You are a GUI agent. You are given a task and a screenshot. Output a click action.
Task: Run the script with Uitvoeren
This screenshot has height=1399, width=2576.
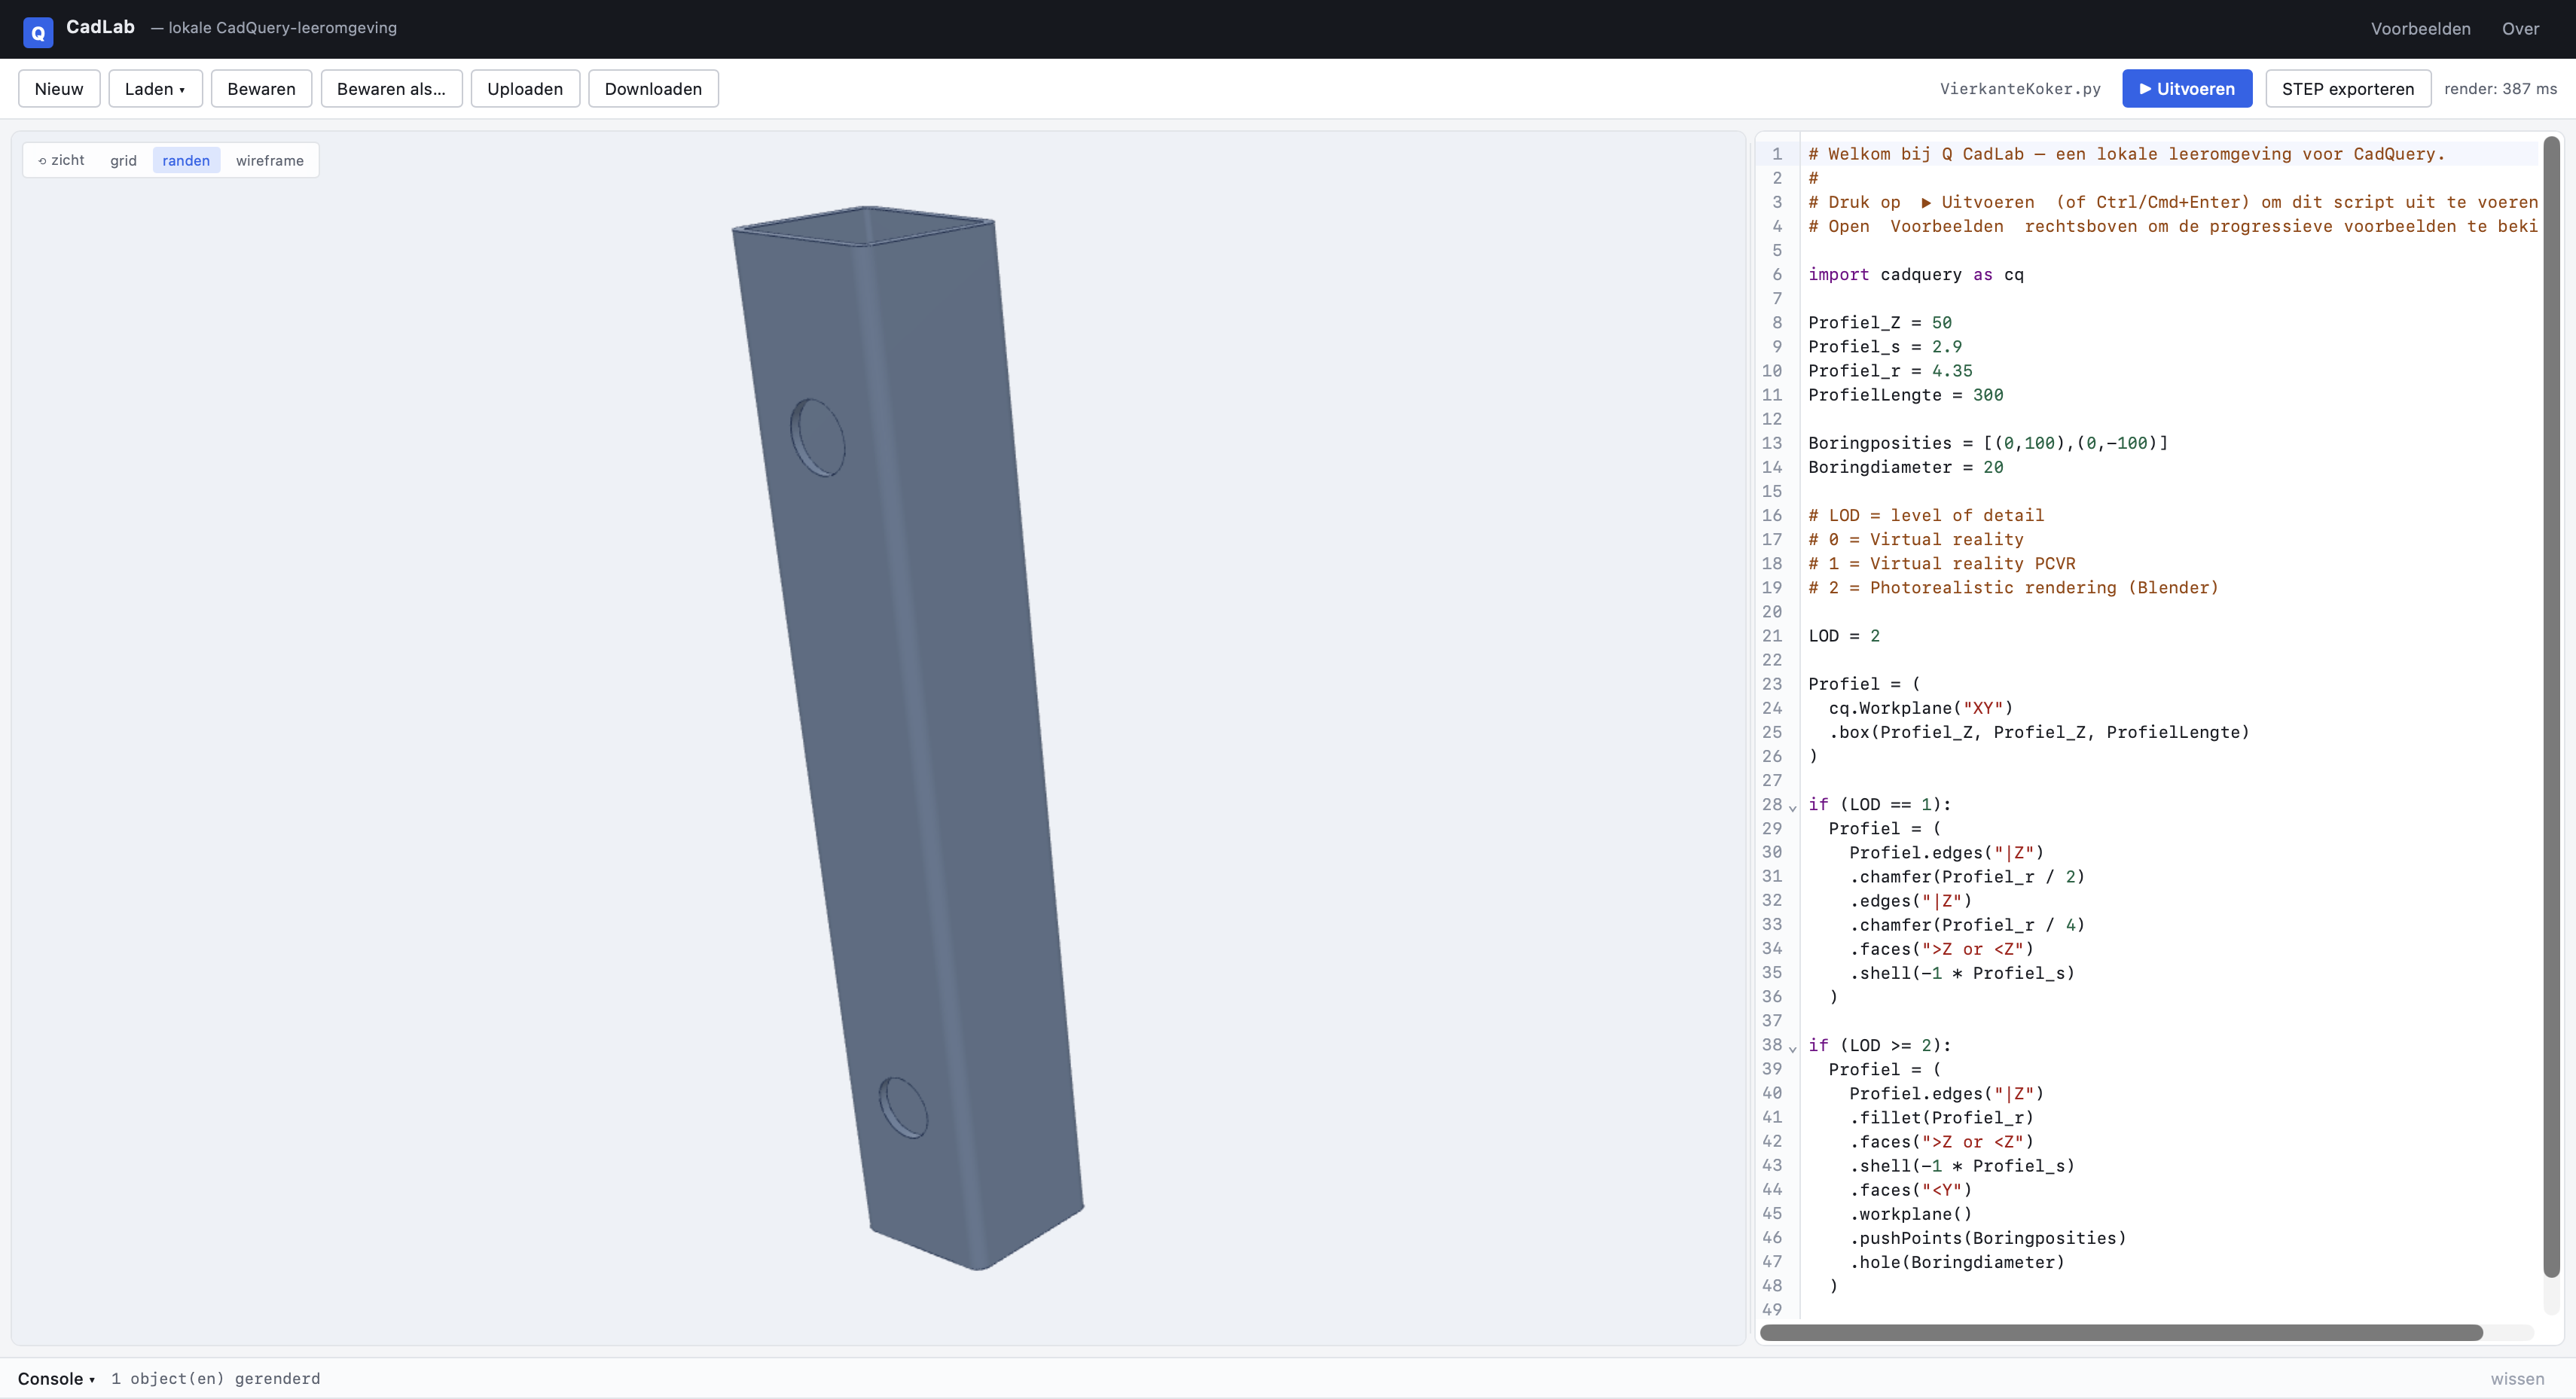coord(2187,89)
